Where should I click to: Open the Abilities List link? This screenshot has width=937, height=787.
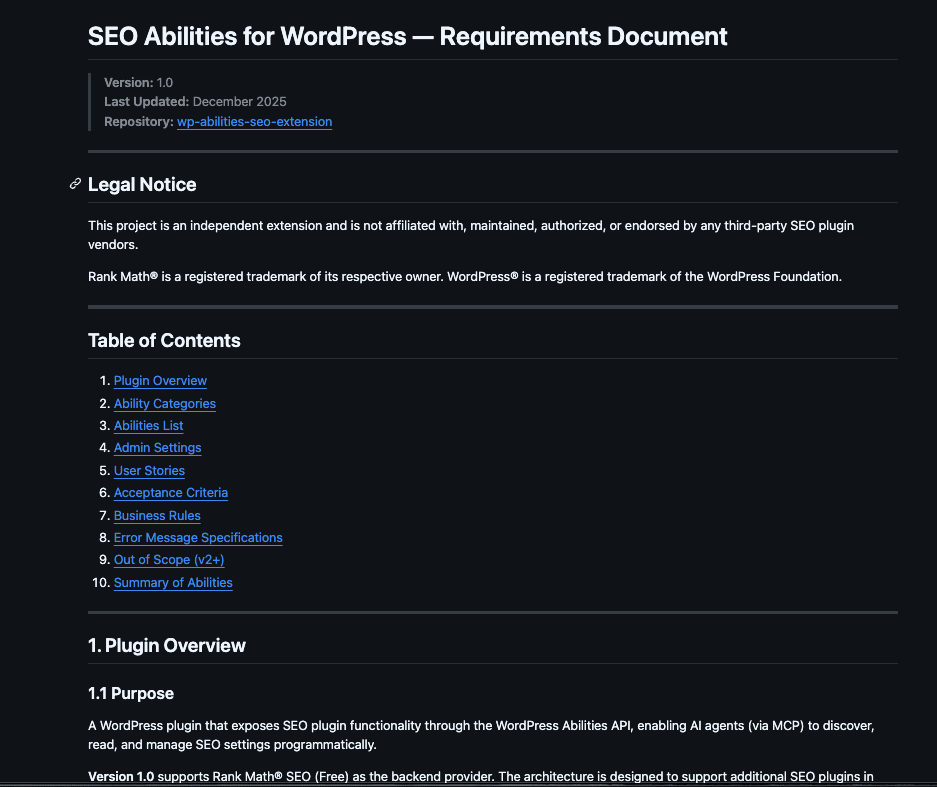(x=148, y=425)
